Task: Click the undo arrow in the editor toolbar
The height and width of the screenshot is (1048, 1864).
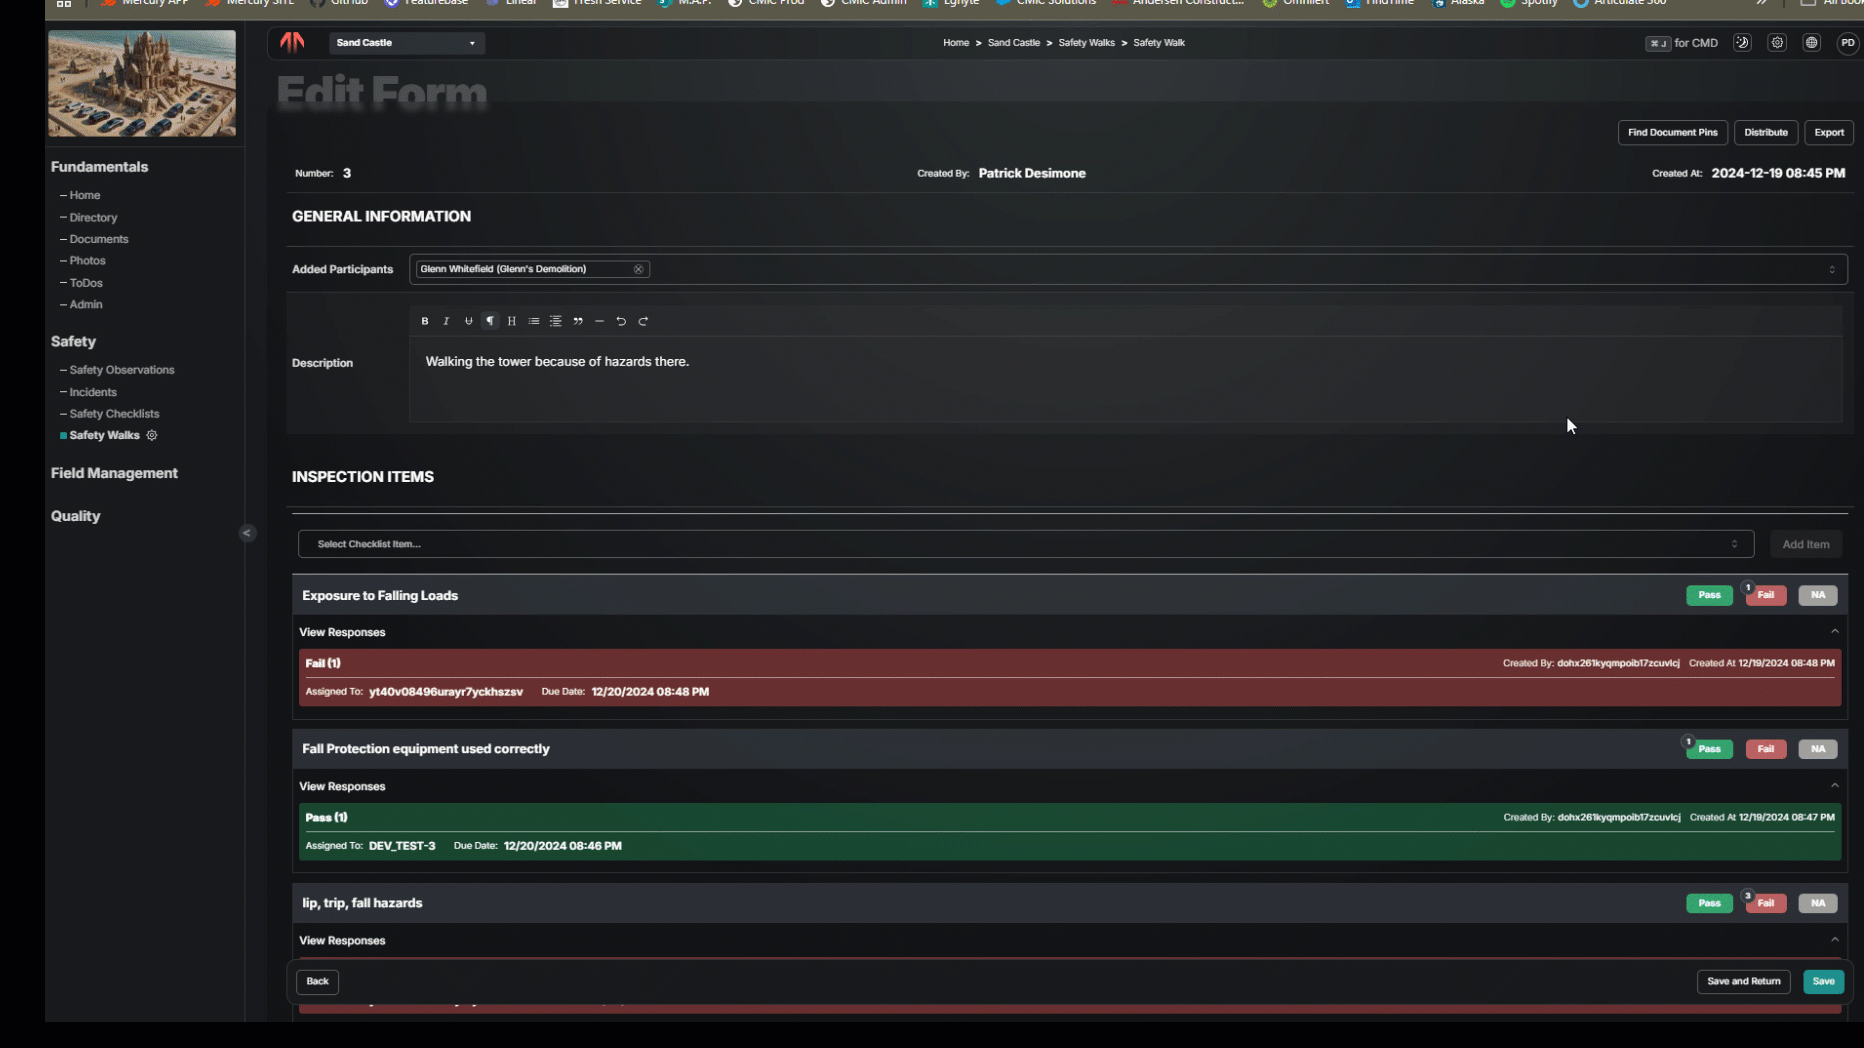Action: pos(621,321)
